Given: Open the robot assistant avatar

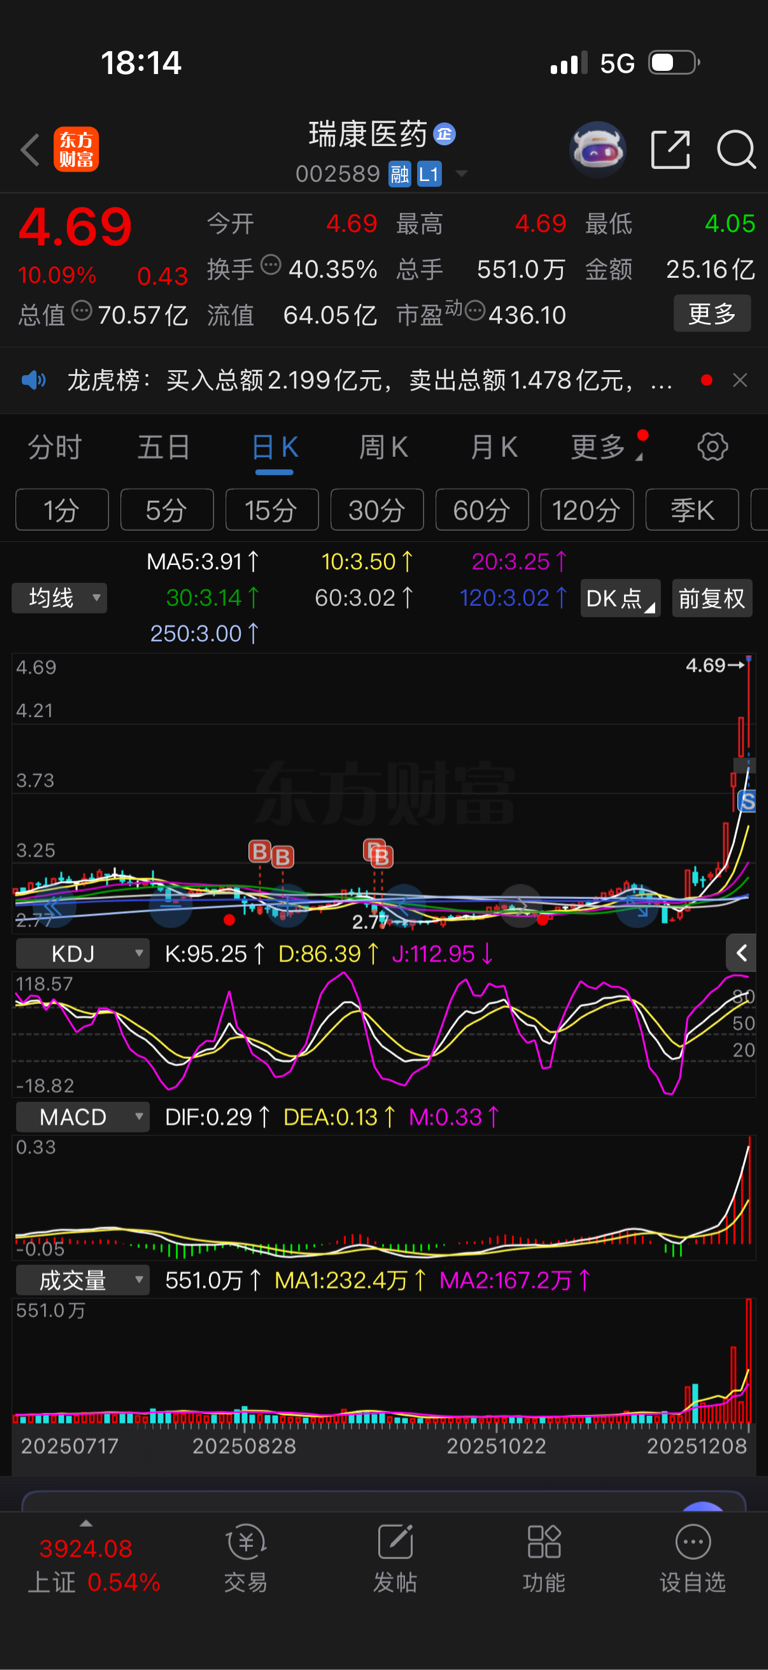Looking at the screenshot, I should 597,149.
